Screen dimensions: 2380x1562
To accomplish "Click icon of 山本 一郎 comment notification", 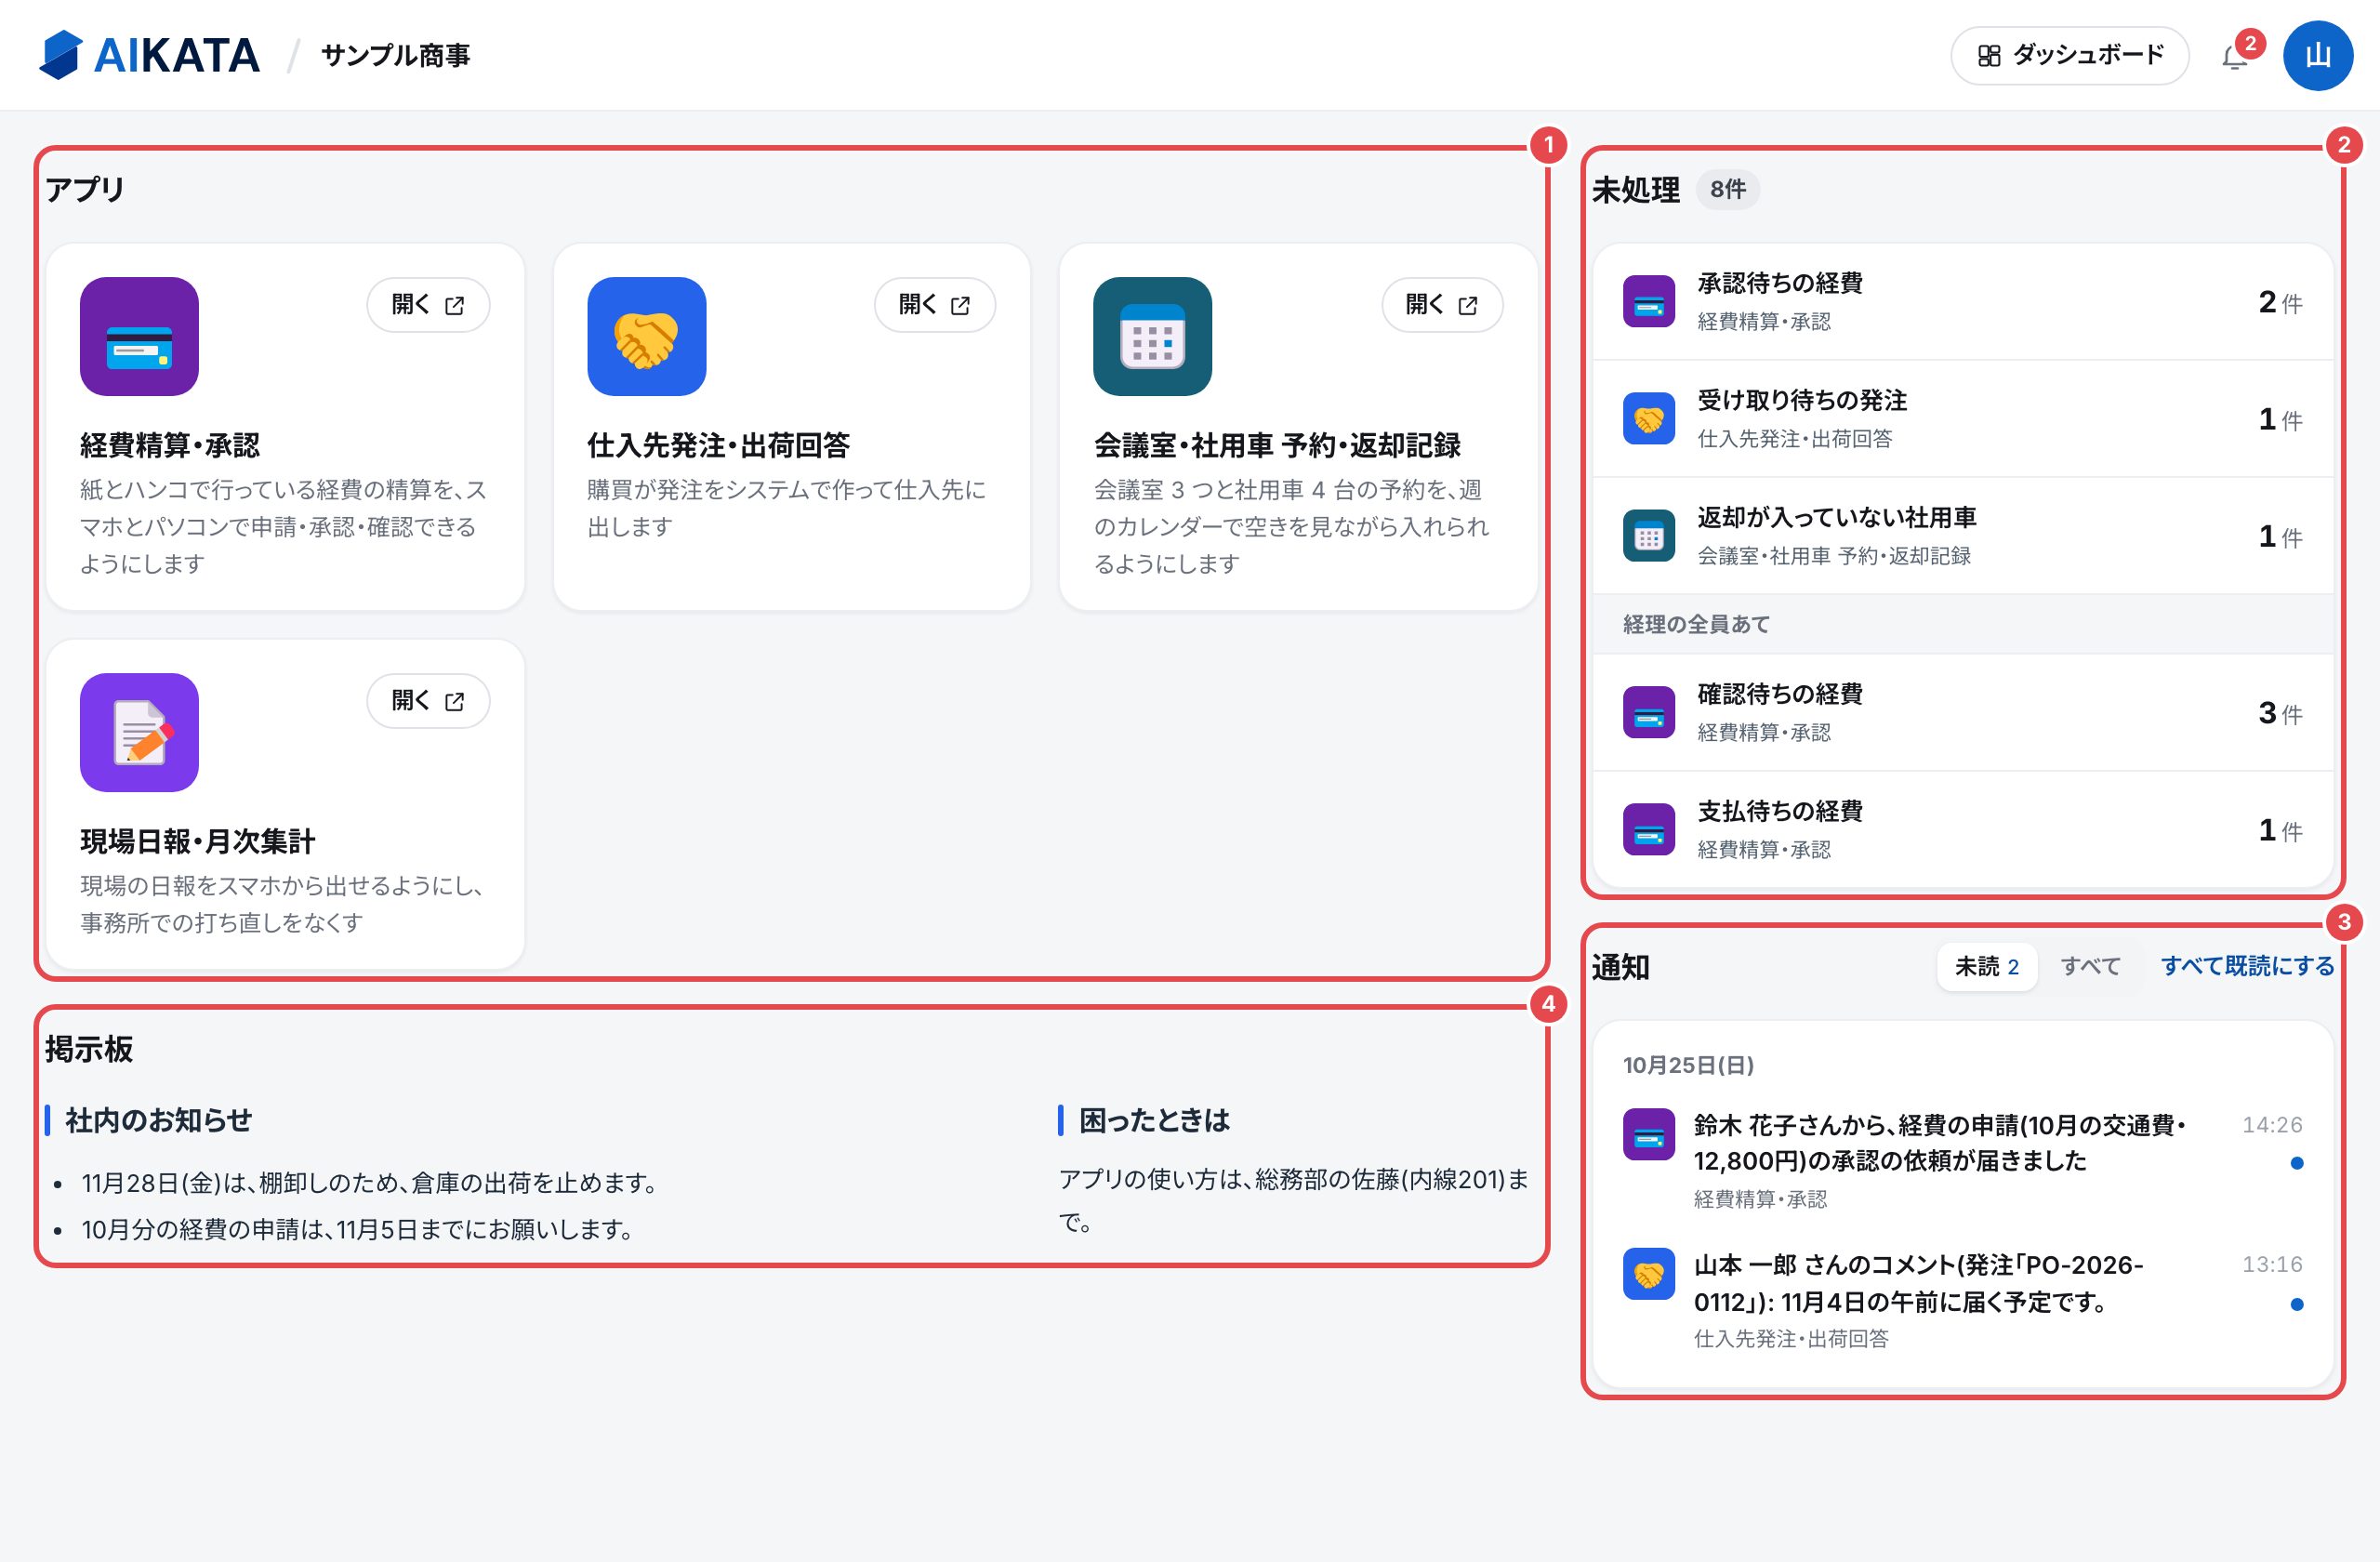I will (1649, 1273).
